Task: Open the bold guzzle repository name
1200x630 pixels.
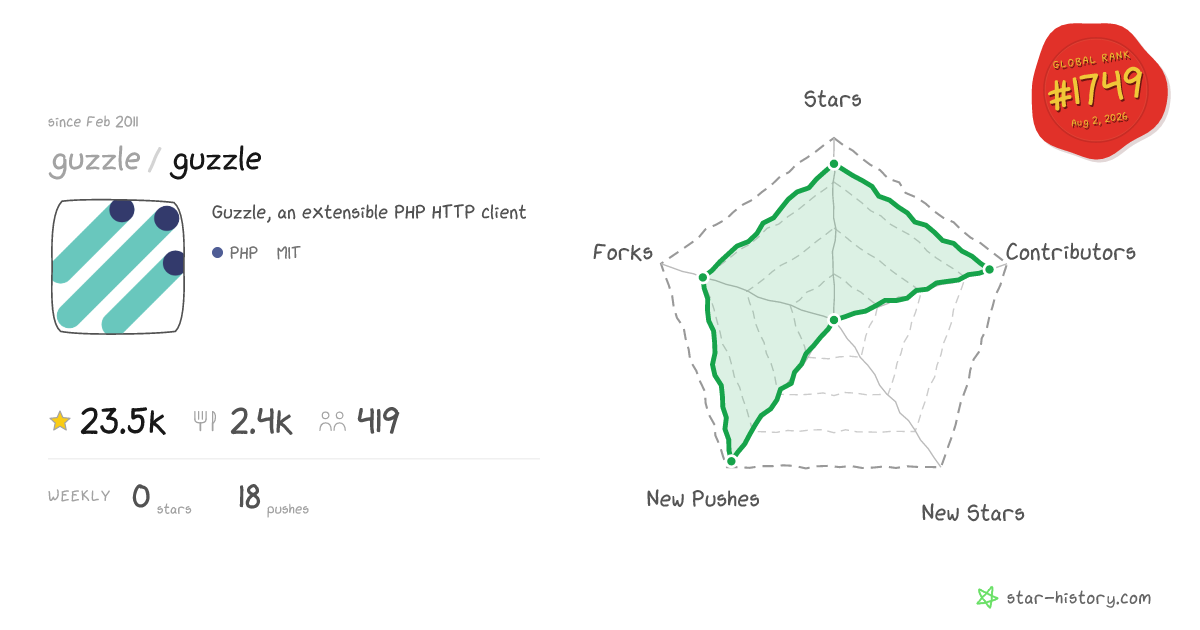Action: click(216, 161)
